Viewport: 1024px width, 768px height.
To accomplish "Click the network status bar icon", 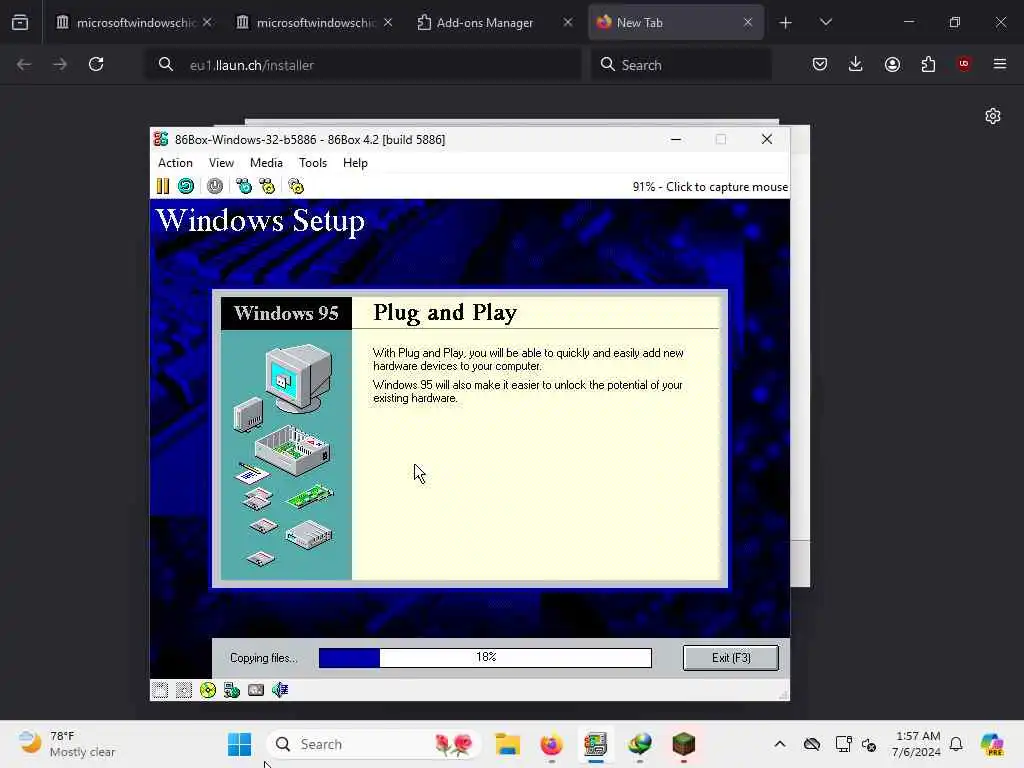I will [232, 690].
